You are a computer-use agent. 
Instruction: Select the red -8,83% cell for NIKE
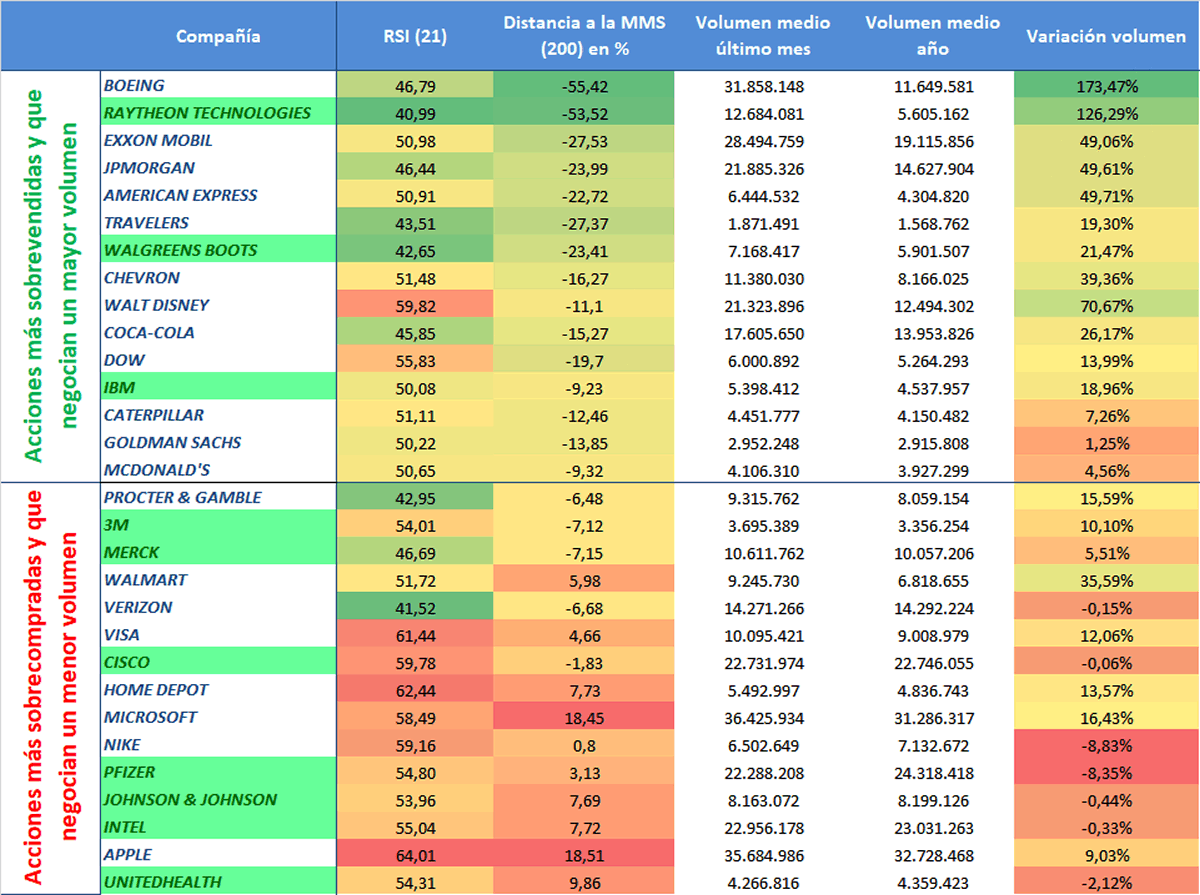click(x=1106, y=745)
